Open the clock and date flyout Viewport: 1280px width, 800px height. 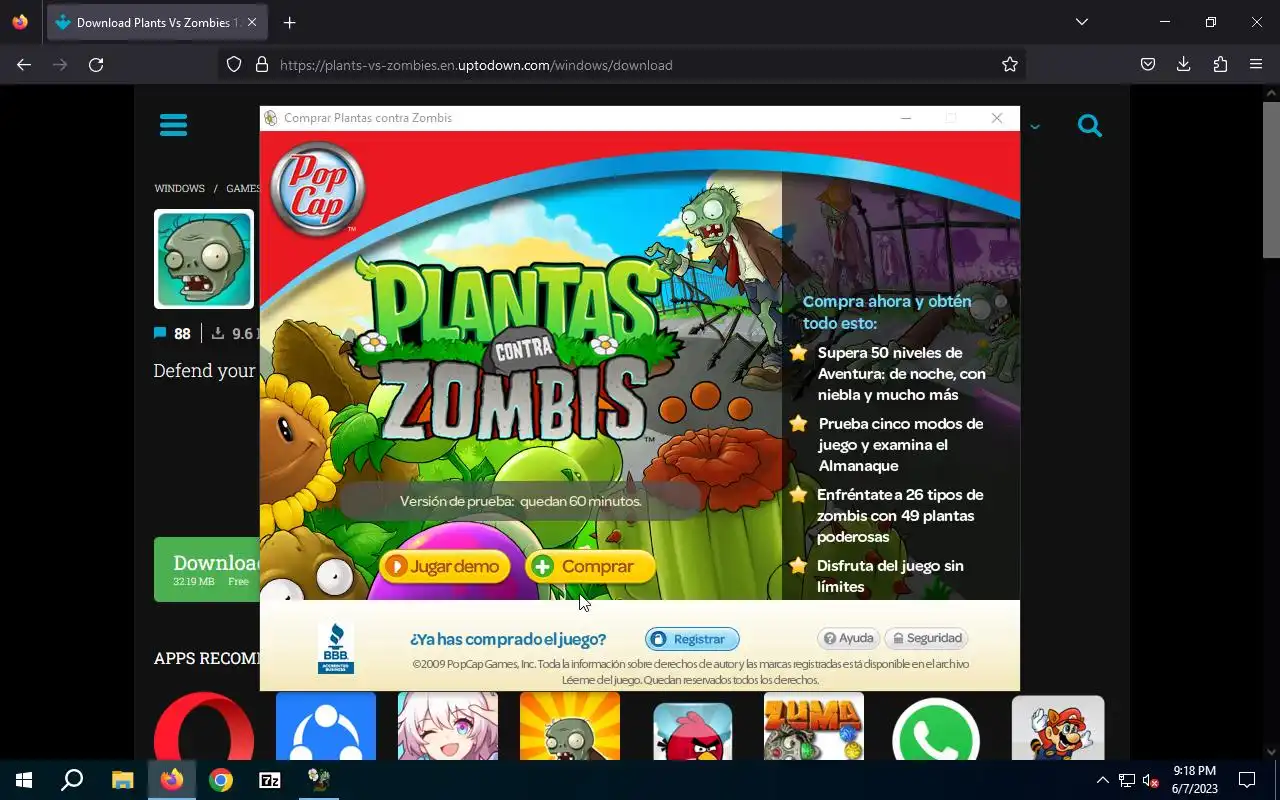coord(1194,780)
